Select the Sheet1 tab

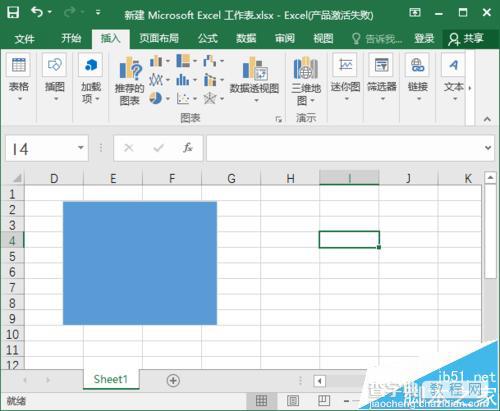point(111,379)
